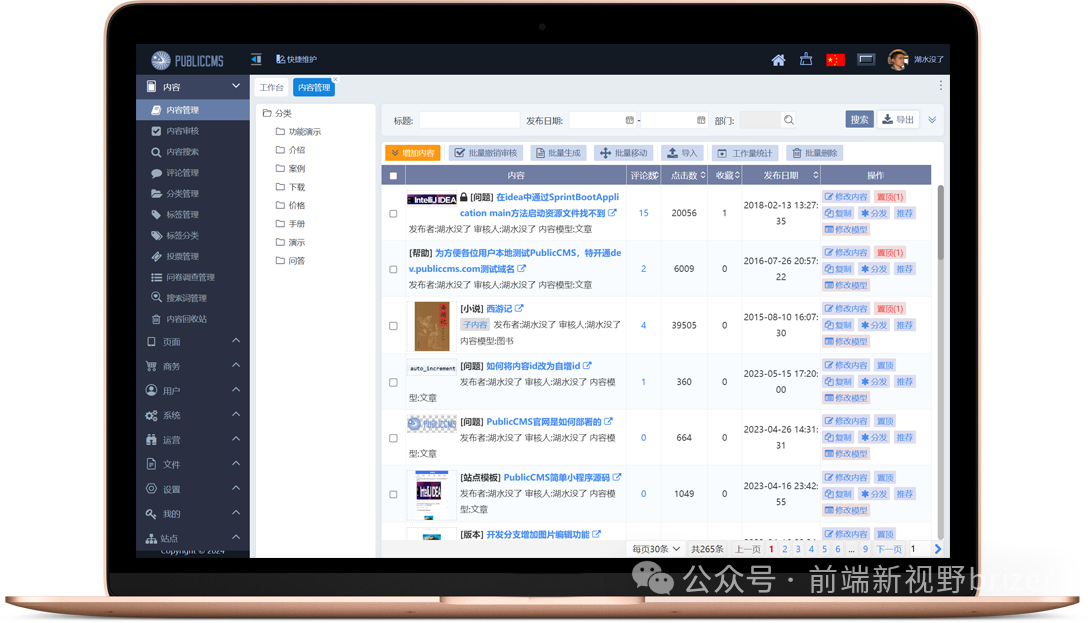The image size is (1088, 623).
Task: Close the 内容管理 tab
Action: [x=335, y=78]
